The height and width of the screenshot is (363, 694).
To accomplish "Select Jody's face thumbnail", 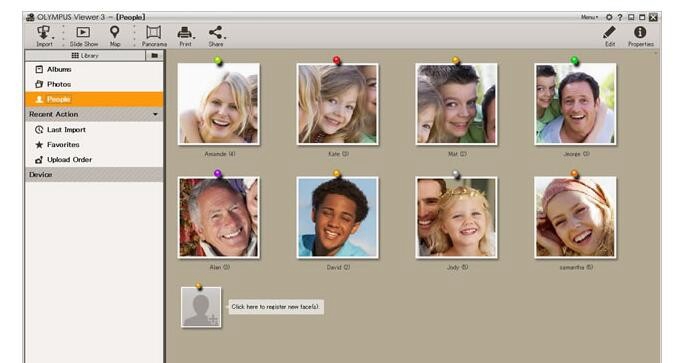I will [456, 217].
